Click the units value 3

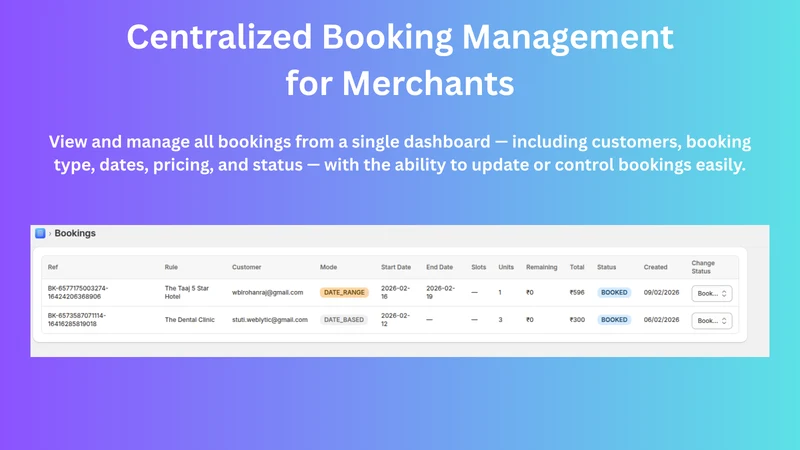[501, 319]
